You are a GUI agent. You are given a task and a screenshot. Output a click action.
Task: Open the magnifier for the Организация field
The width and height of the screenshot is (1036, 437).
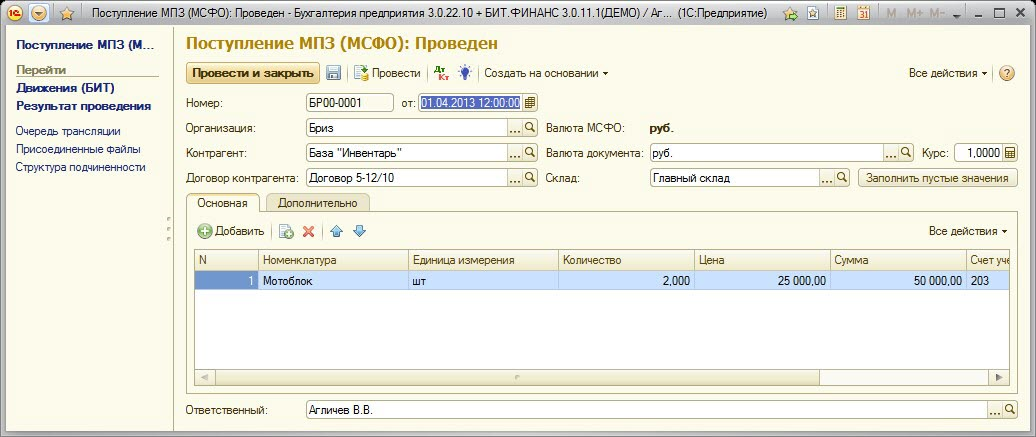[x=531, y=128]
